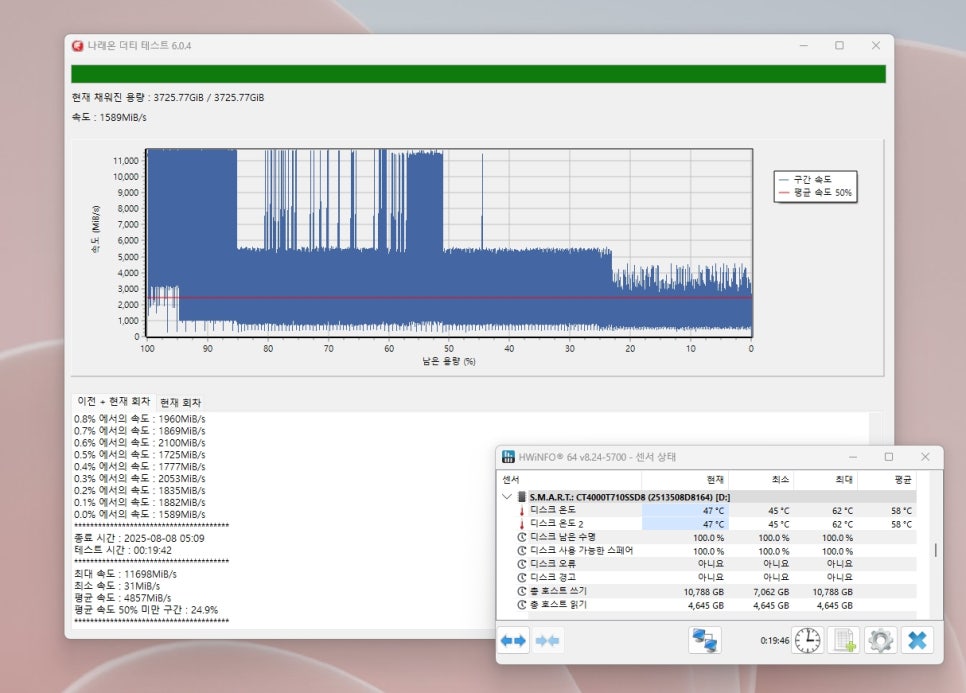
Task: Click thermometer icon of 디스크 온도 2 row
Action: (522, 524)
